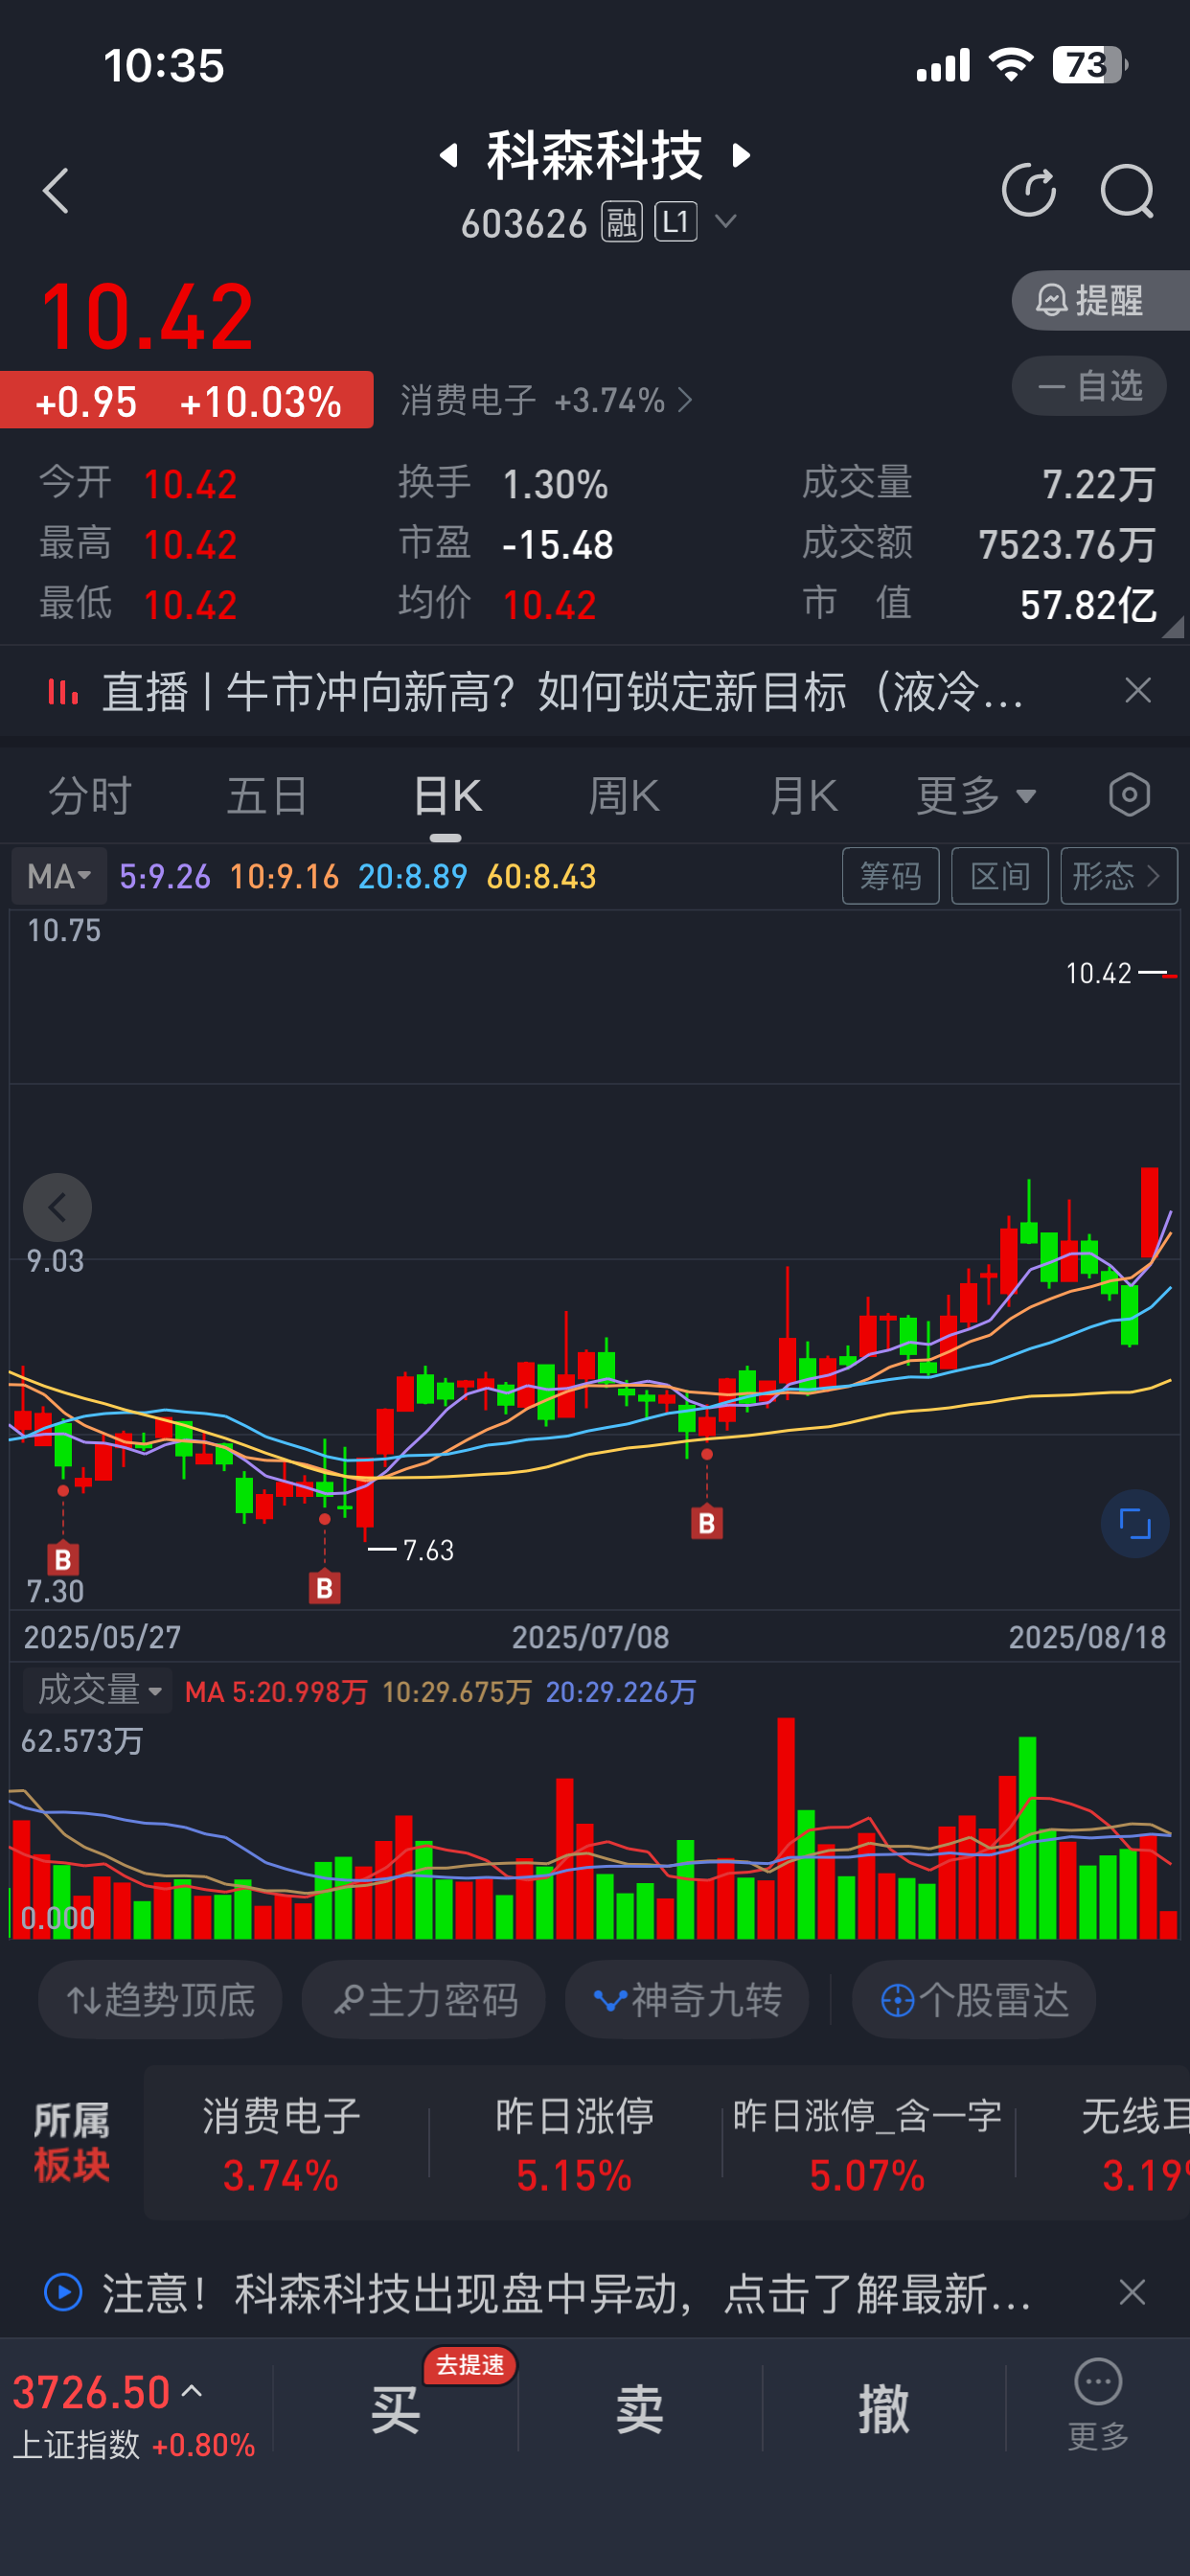This screenshot has height=2576, width=1190.
Task: Tap the 买 buy button
Action: click(x=396, y=2408)
